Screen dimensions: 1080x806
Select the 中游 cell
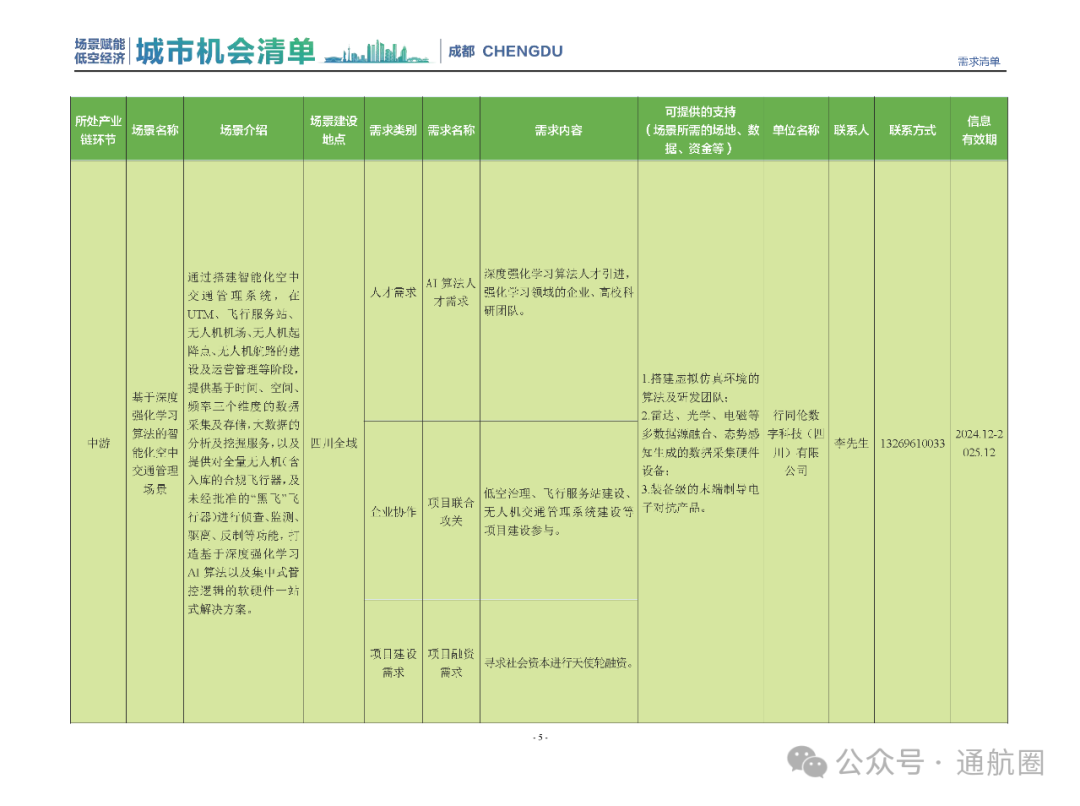(x=98, y=443)
